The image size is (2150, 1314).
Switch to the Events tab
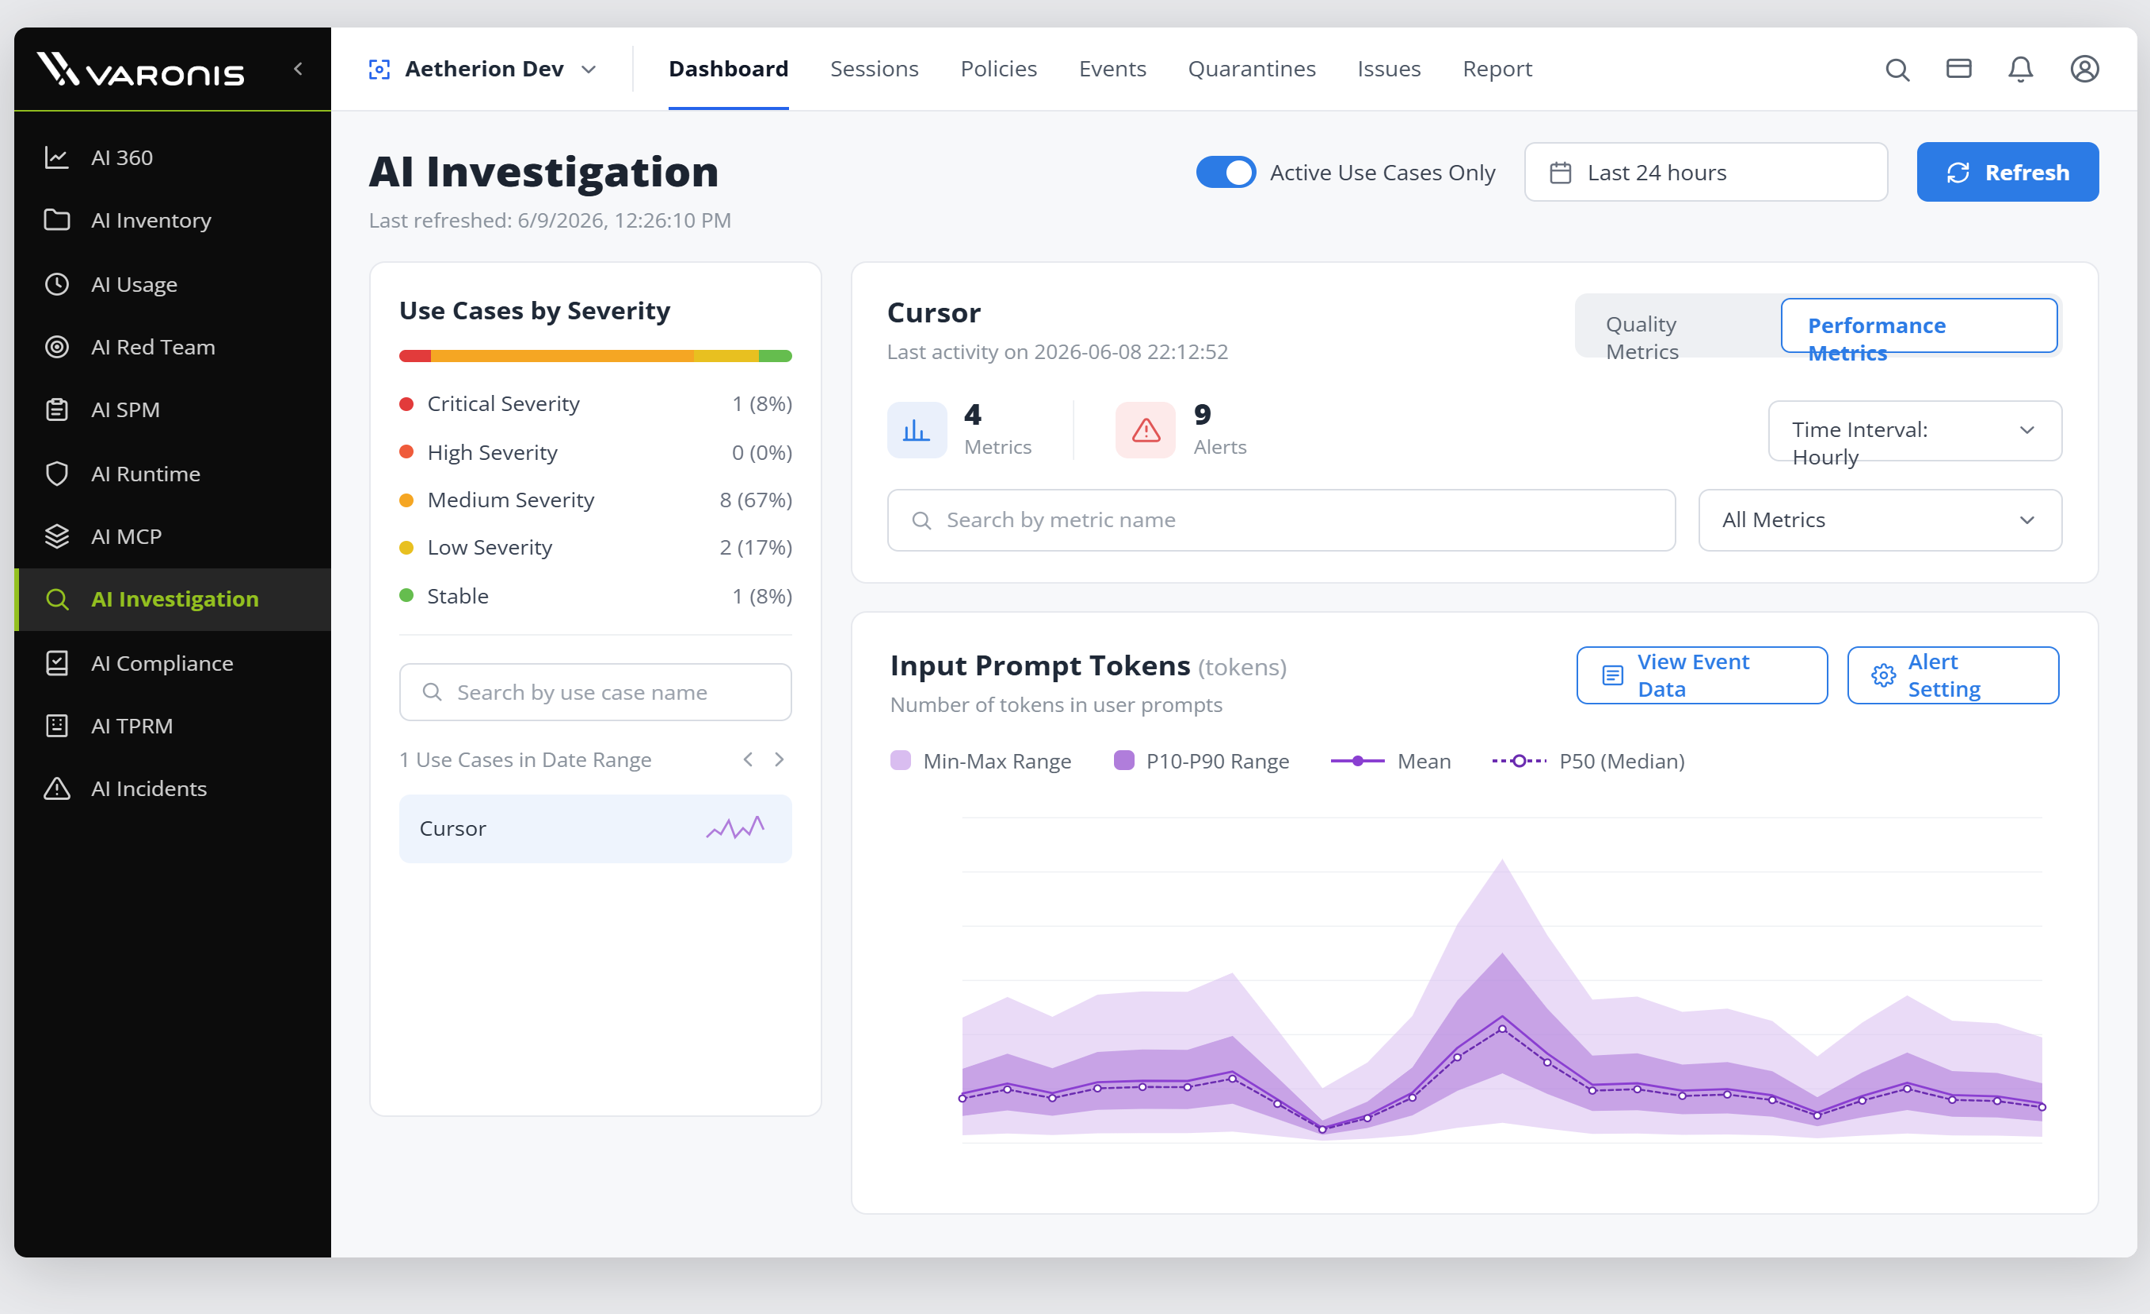(1112, 69)
